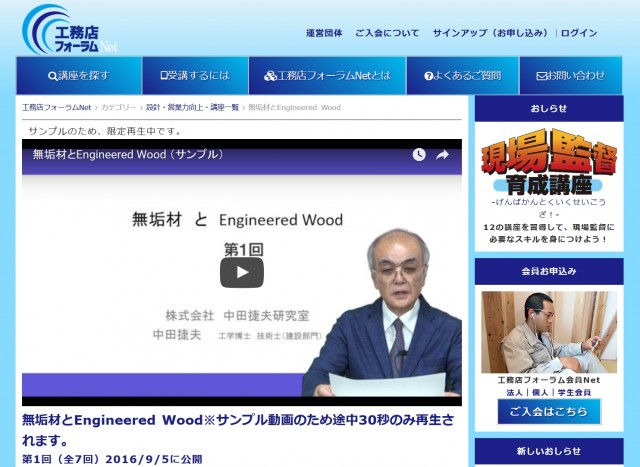The image size is (640, 467).
Task: Click the device icon beside 受講するには
Action: coord(164,76)
